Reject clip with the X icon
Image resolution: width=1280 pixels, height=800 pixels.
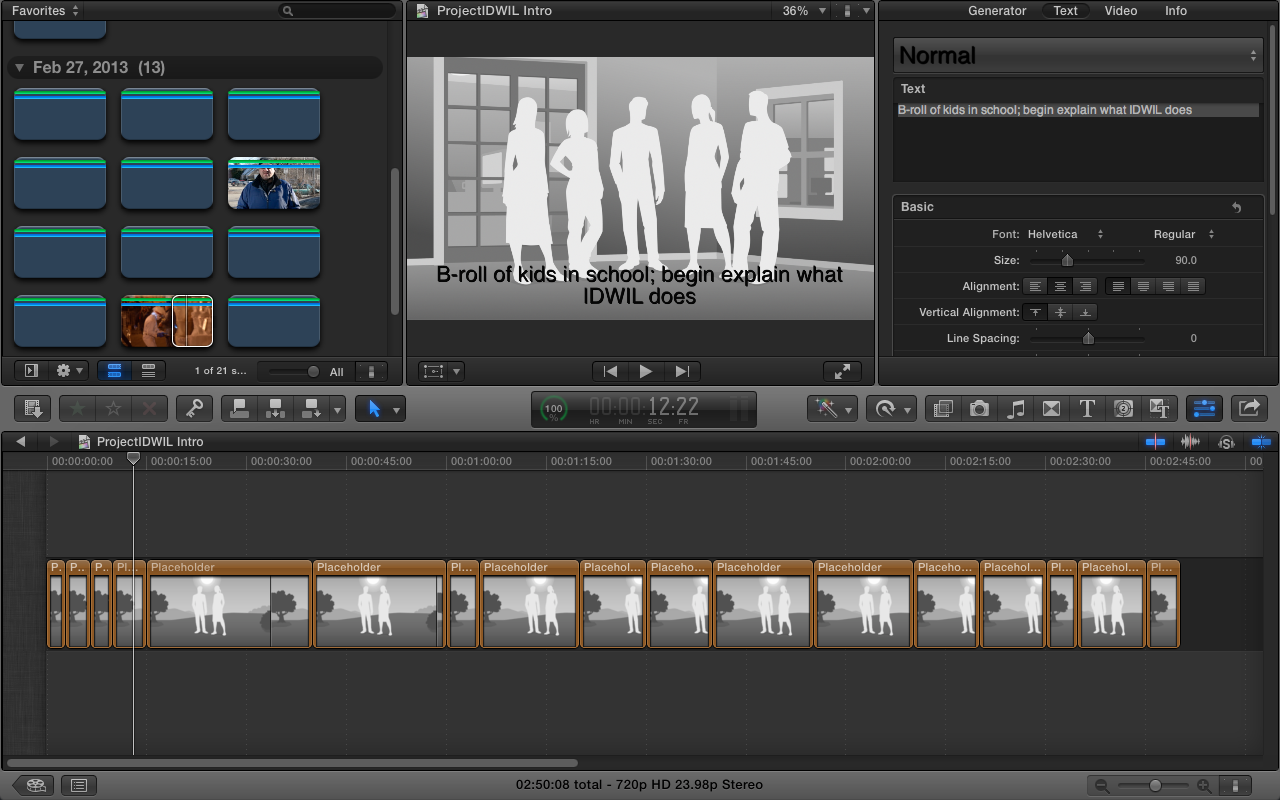(150, 408)
